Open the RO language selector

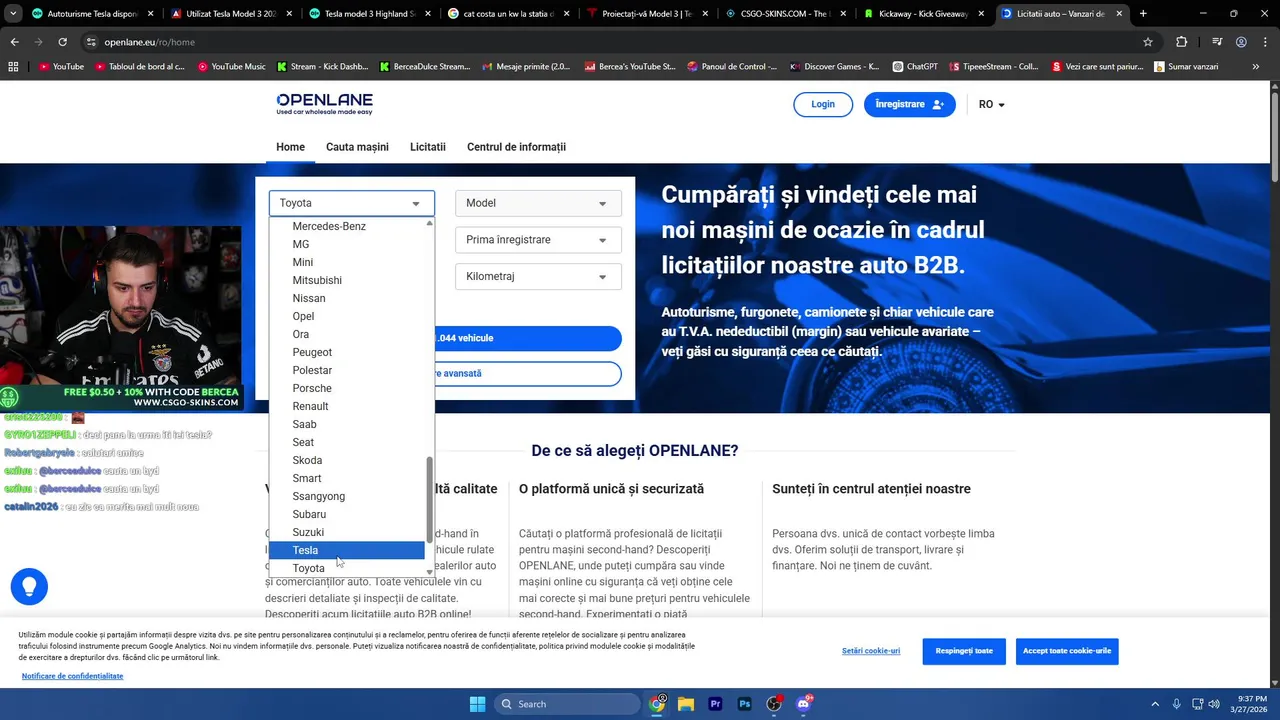[x=991, y=105]
